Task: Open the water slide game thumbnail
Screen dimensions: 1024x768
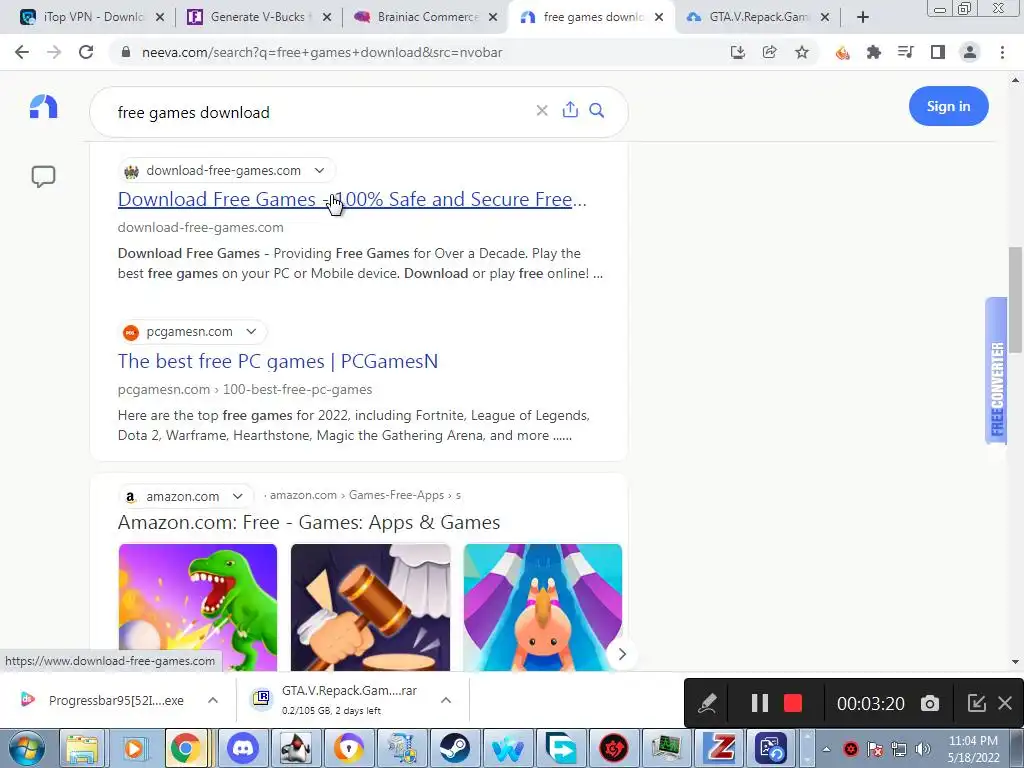Action: click(543, 607)
